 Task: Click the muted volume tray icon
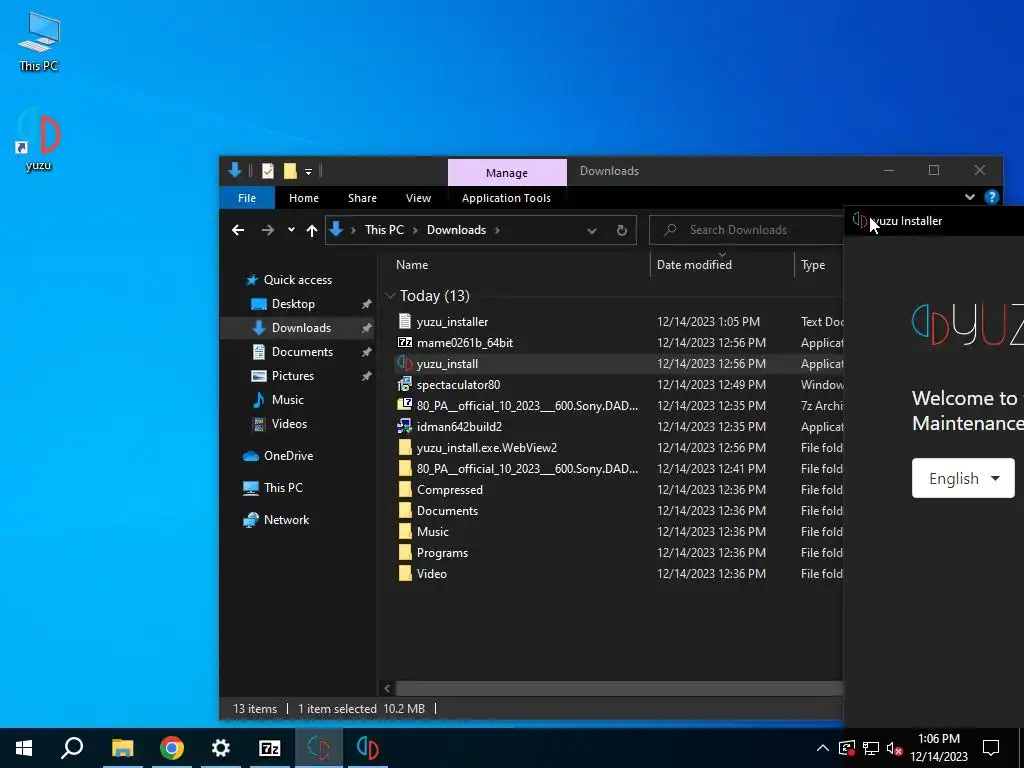click(894, 748)
